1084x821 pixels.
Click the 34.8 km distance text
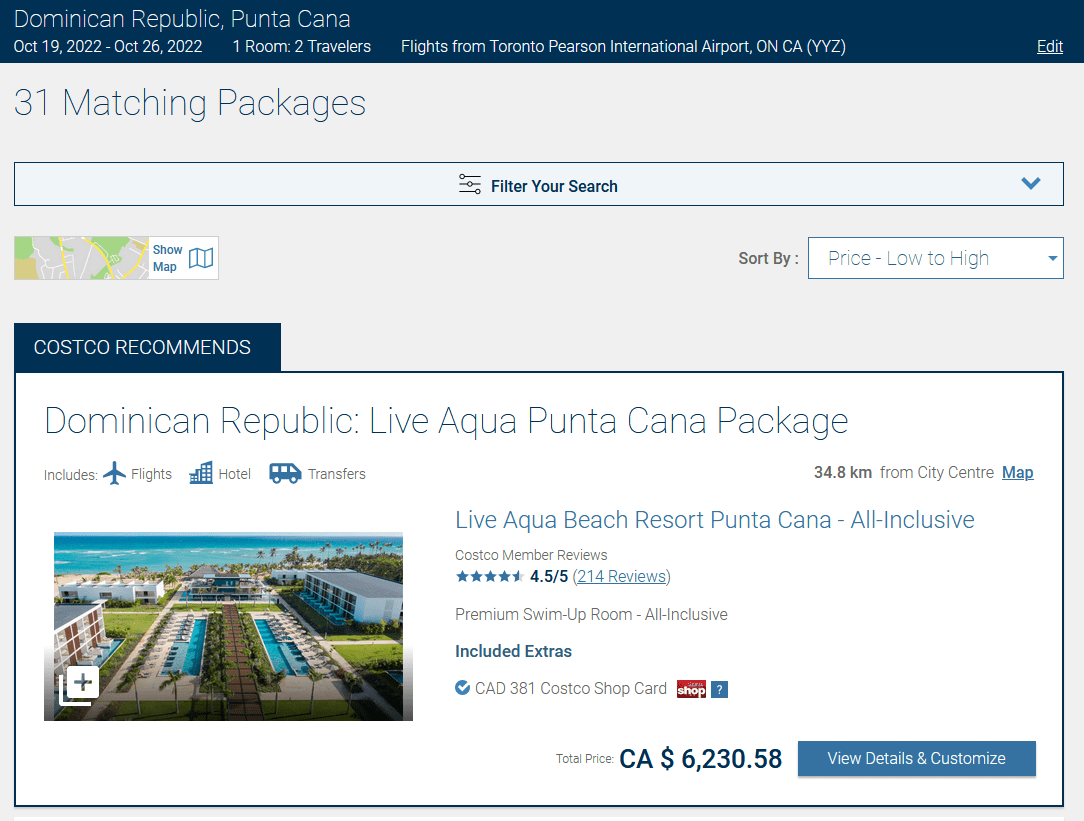coord(843,473)
